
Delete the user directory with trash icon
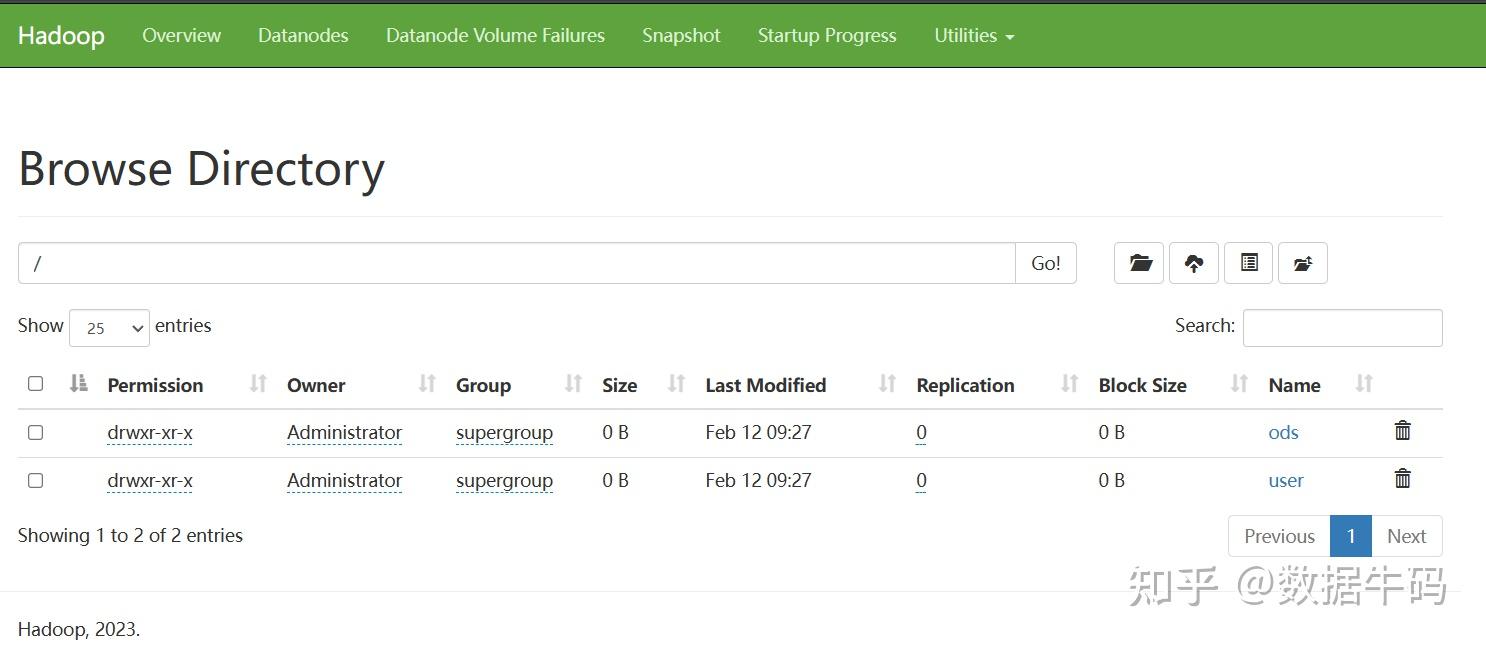[1403, 479]
